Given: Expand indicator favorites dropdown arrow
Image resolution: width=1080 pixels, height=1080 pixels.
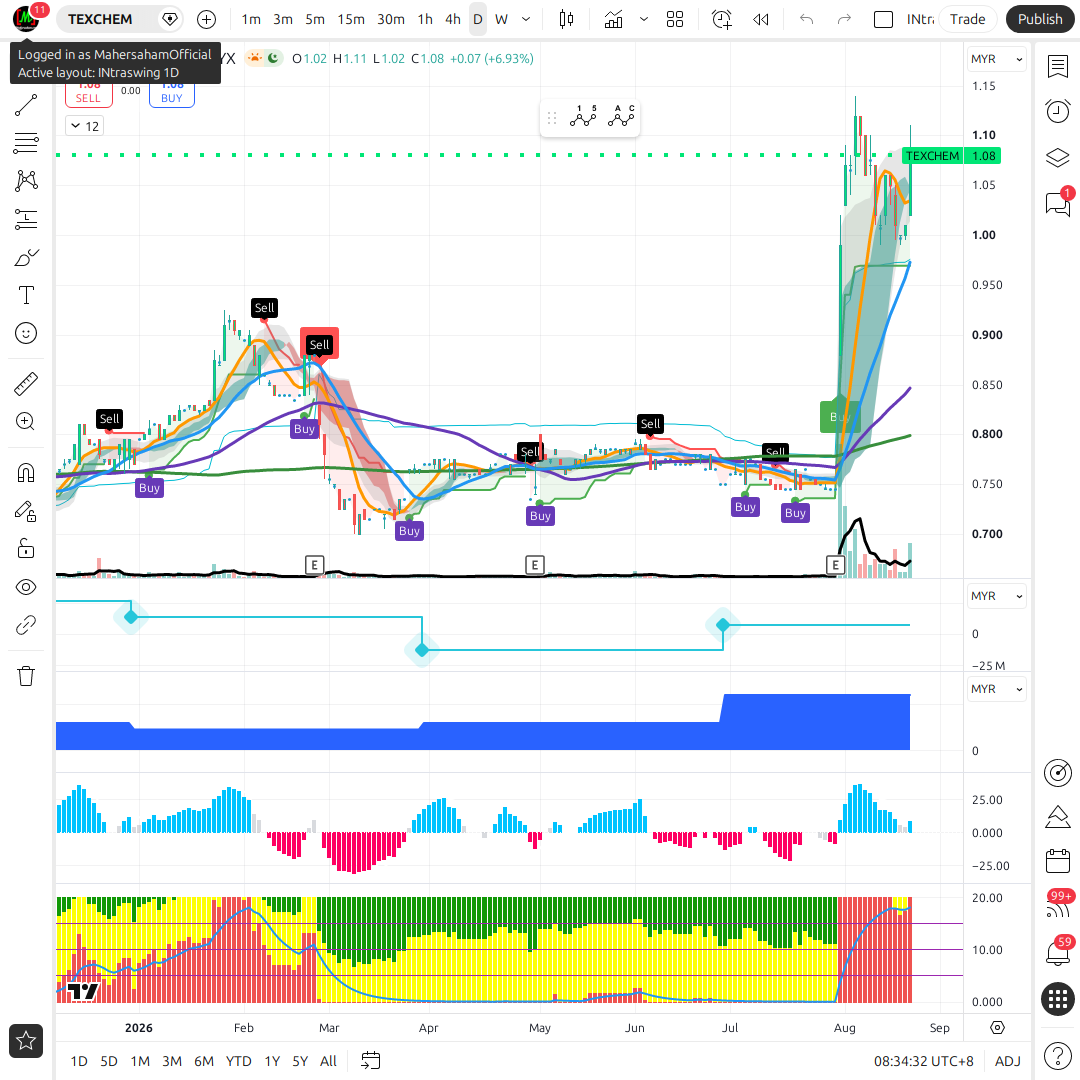Looking at the screenshot, I should (x=644, y=19).
